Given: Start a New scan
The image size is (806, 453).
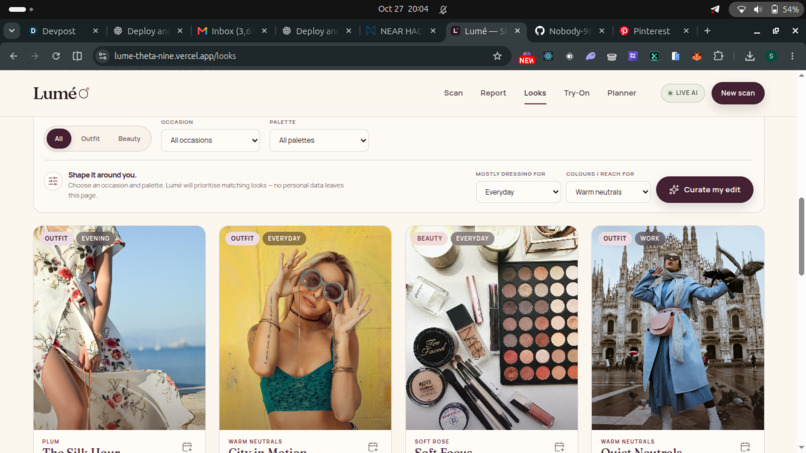Looking at the screenshot, I should coord(738,93).
